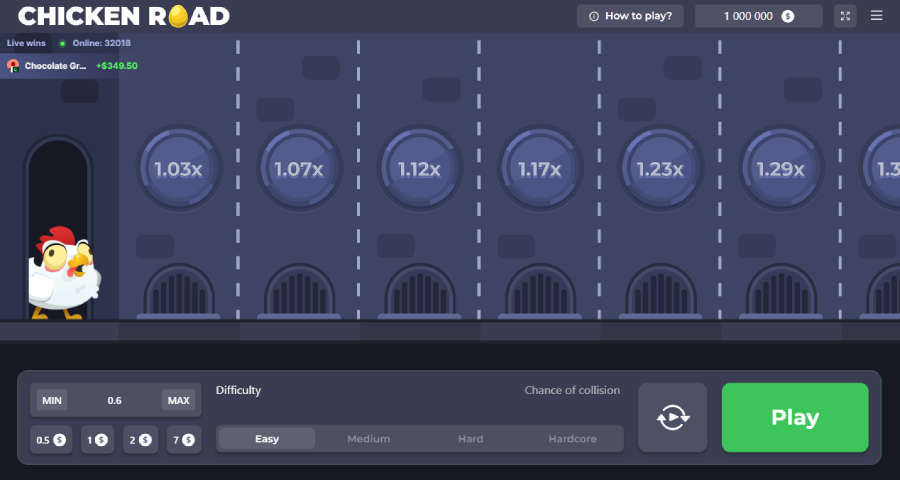Click the auto-play cycle icon button

(673, 418)
